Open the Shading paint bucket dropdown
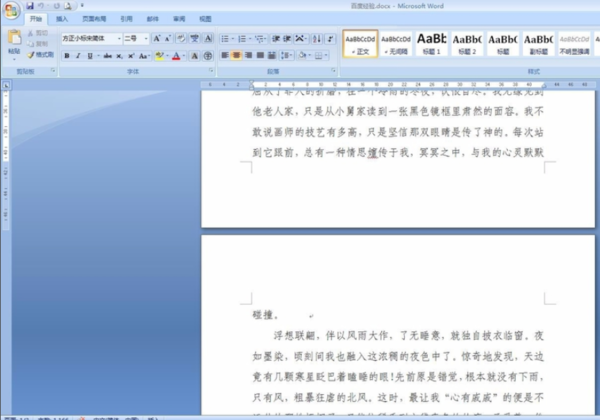 (303, 55)
